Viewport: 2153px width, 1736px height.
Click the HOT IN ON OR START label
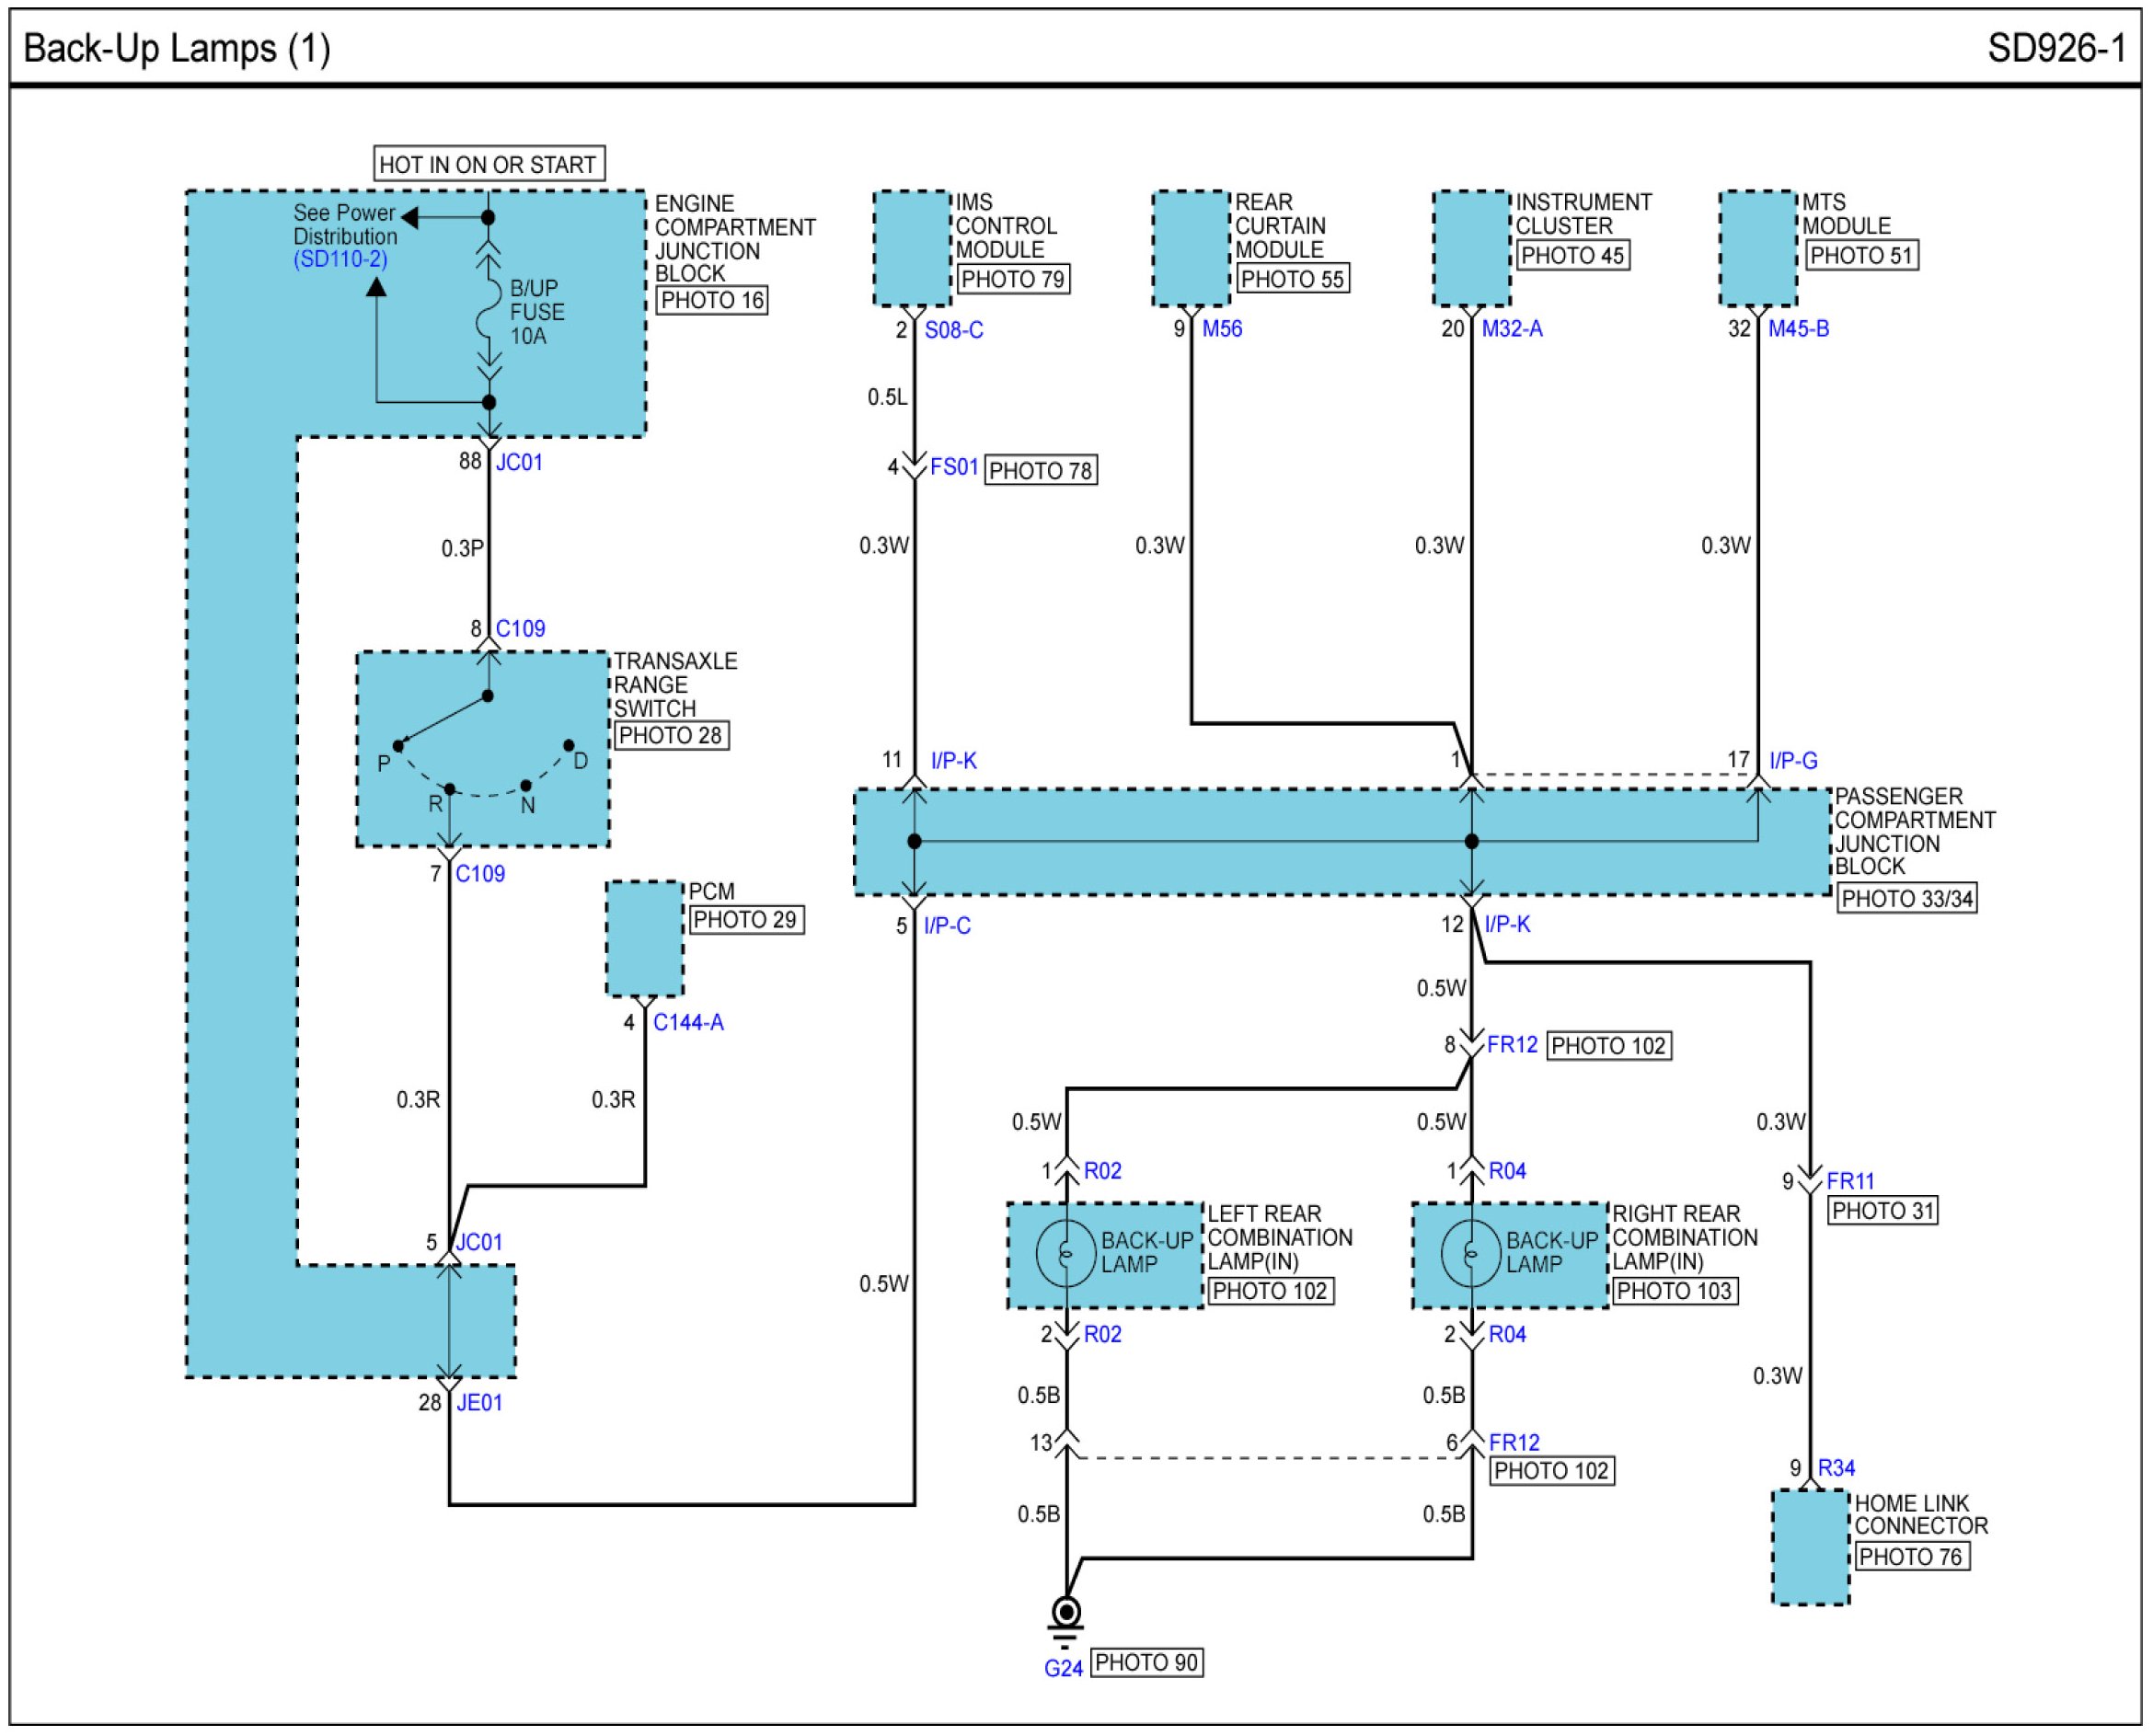[488, 164]
